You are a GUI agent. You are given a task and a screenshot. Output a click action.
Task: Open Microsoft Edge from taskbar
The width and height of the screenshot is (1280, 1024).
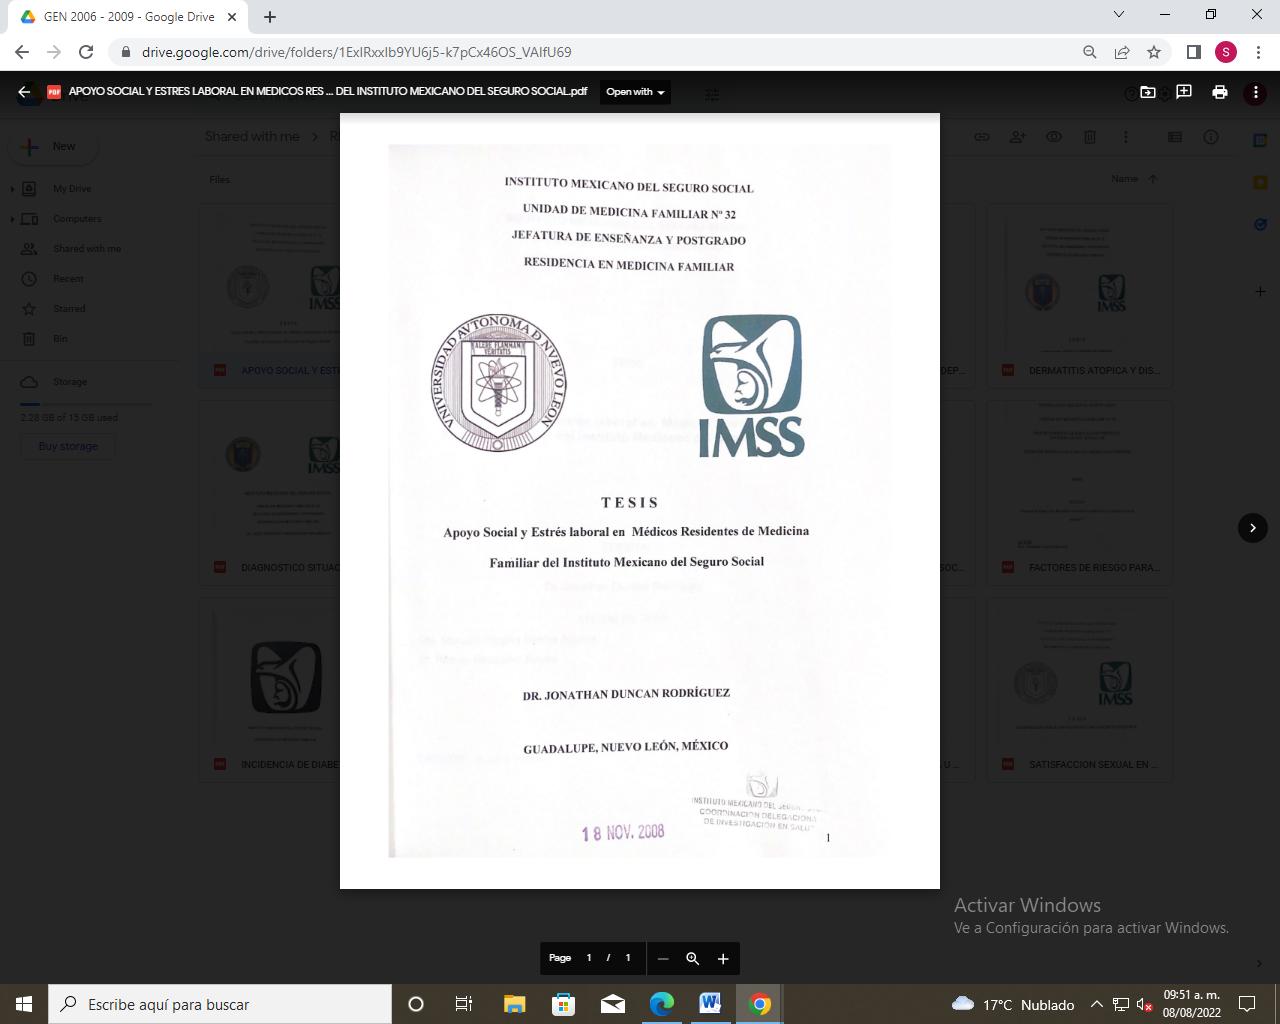[661, 1004]
